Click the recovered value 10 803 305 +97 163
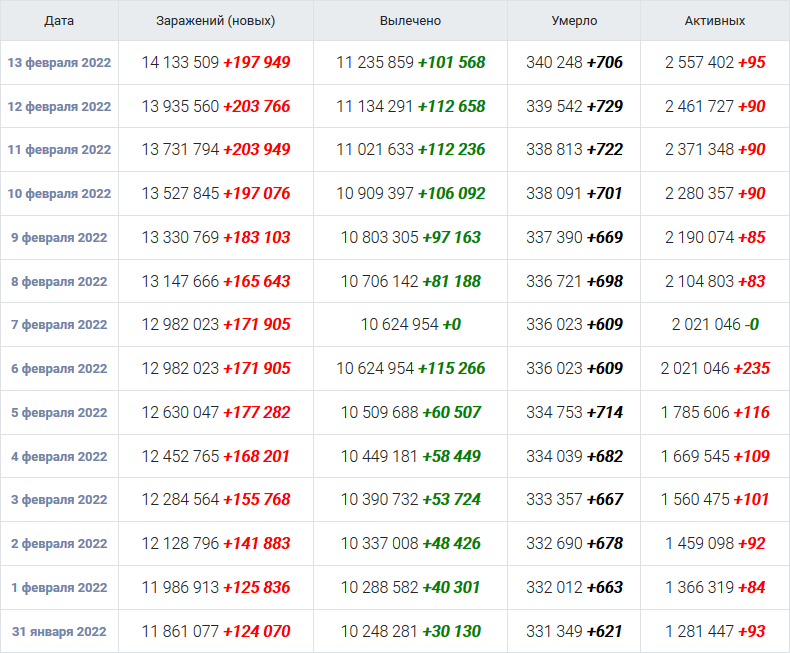This screenshot has width=790, height=653. click(410, 238)
